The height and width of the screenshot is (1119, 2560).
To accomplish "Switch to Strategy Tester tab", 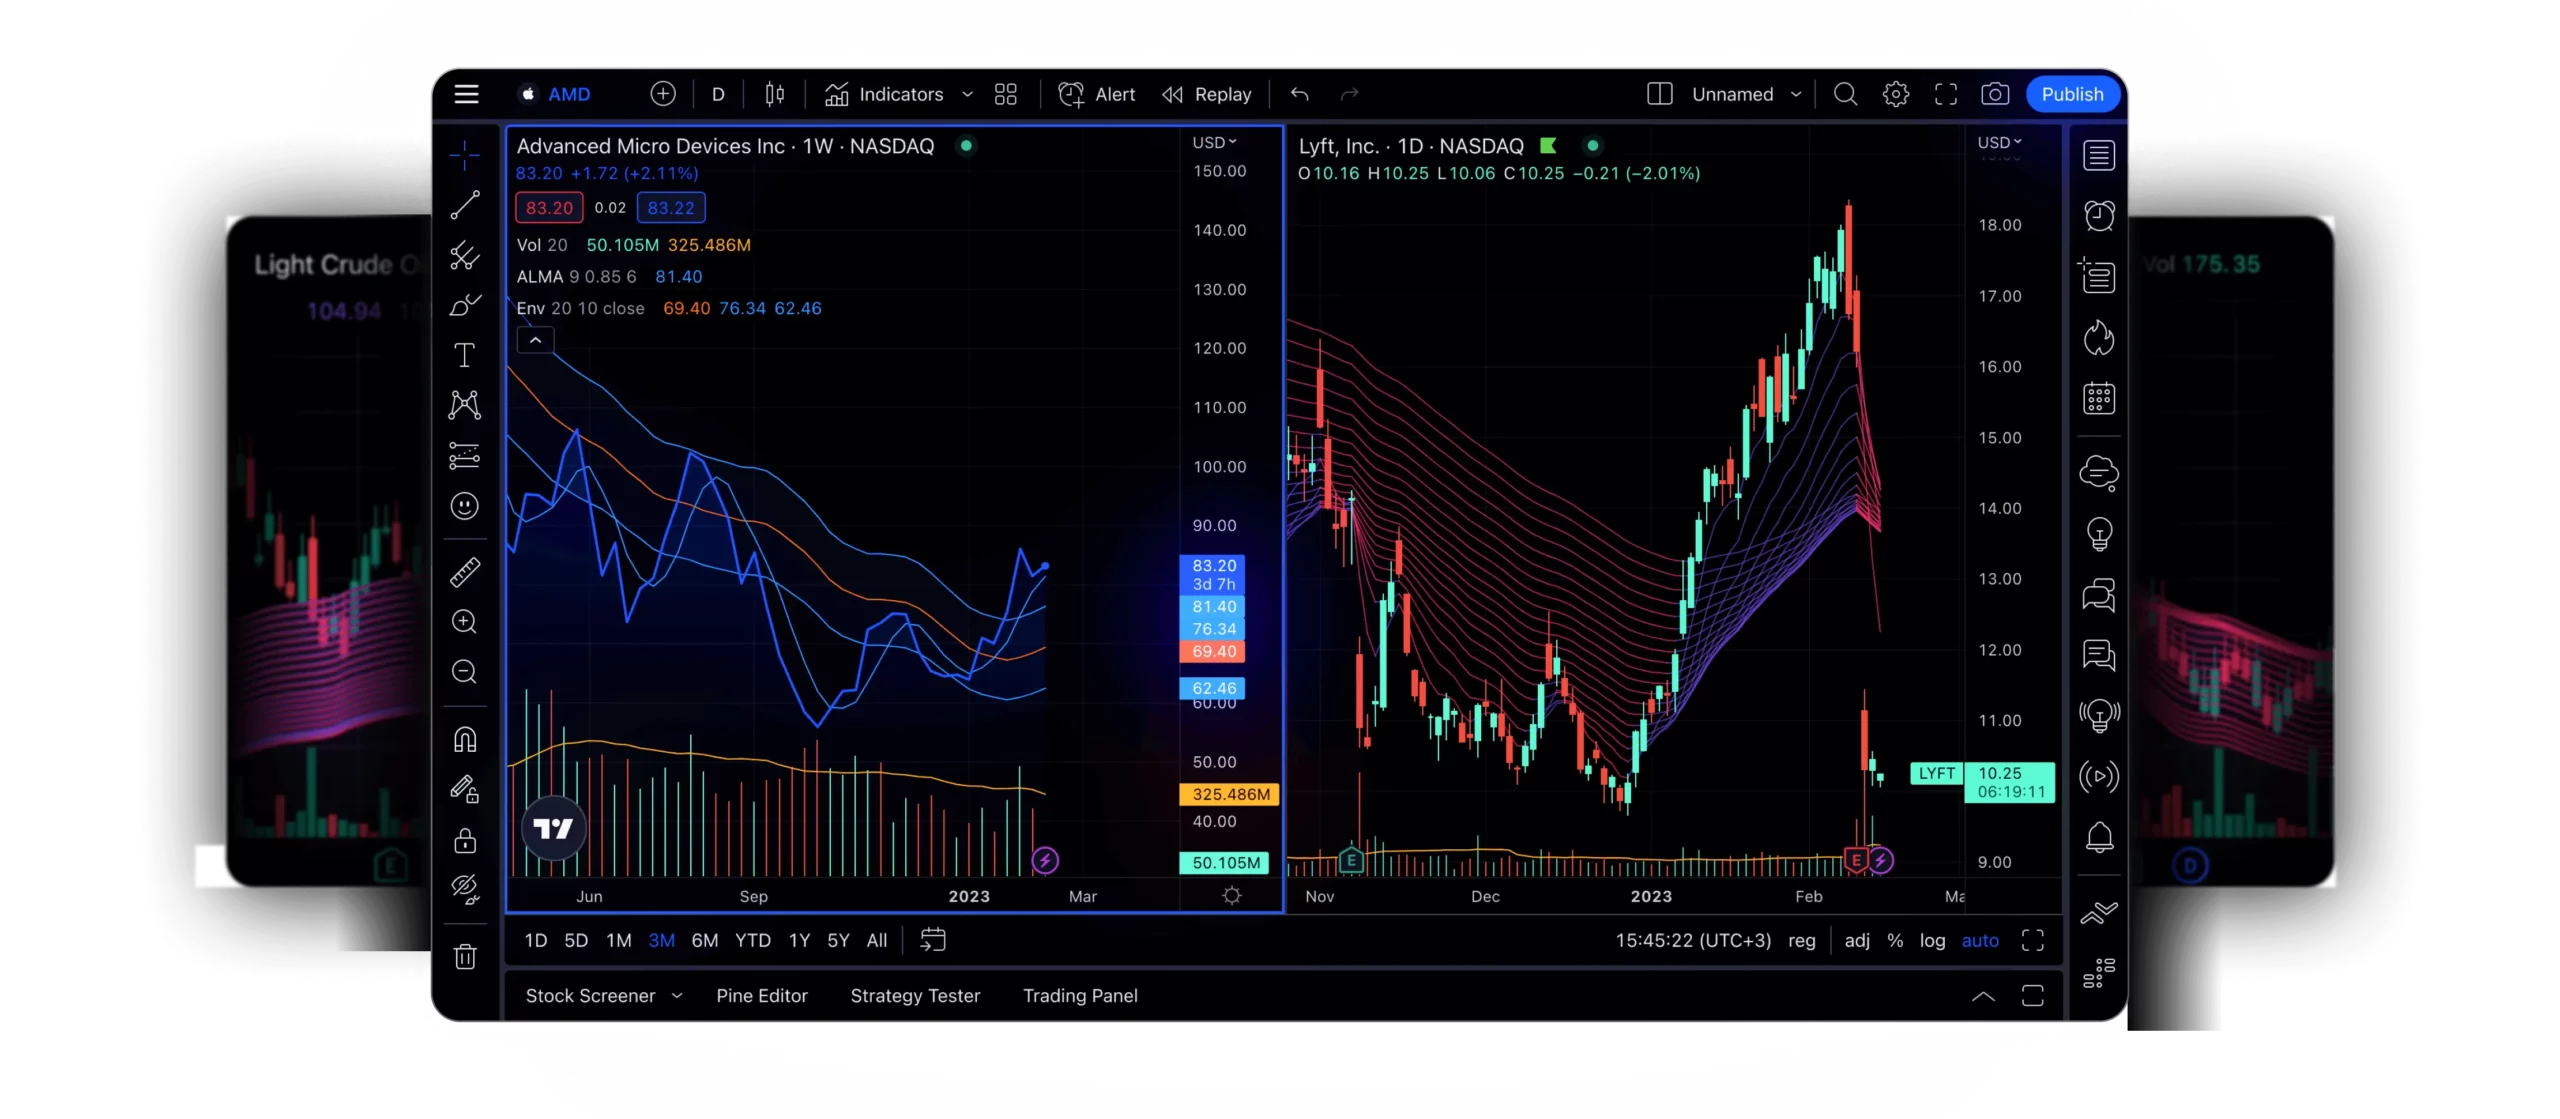I will (x=914, y=995).
